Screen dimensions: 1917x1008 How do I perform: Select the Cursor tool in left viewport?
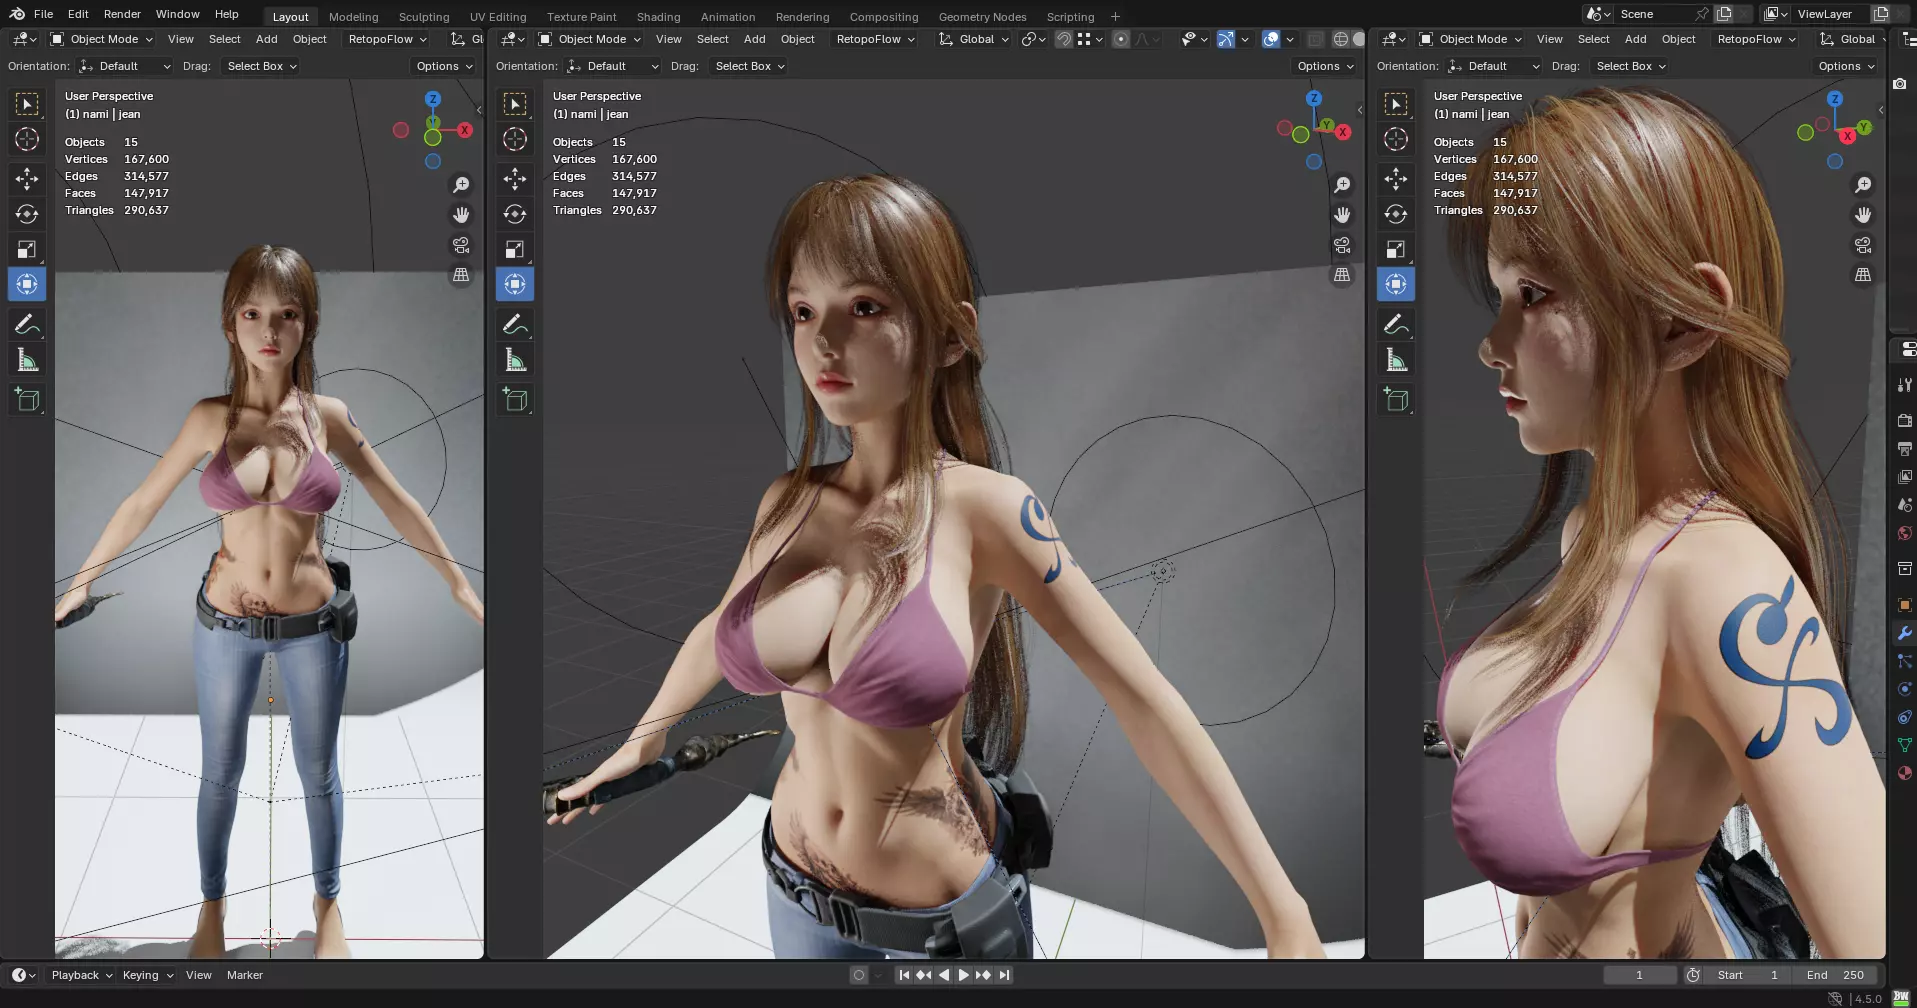click(27, 140)
